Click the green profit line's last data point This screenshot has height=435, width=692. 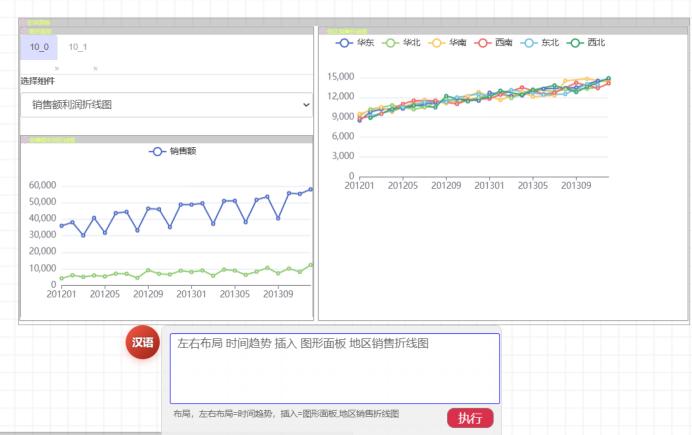[311, 265]
